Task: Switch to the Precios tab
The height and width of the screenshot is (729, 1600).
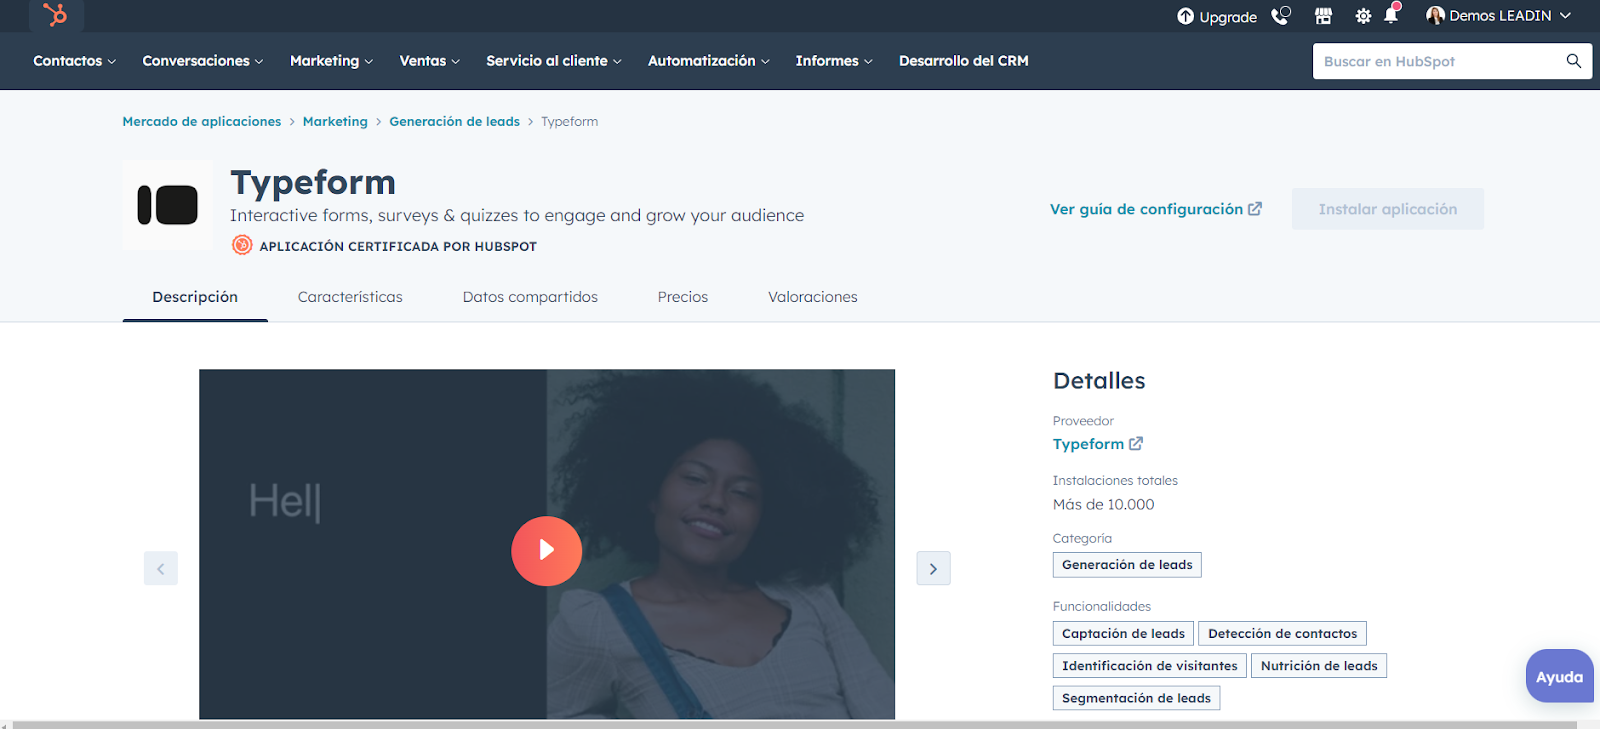Action: [x=683, y=297]
